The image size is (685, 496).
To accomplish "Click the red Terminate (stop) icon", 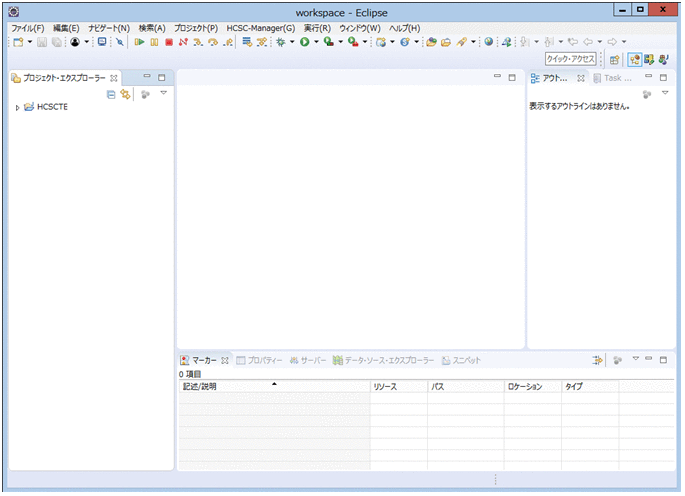I will point(169,42).
